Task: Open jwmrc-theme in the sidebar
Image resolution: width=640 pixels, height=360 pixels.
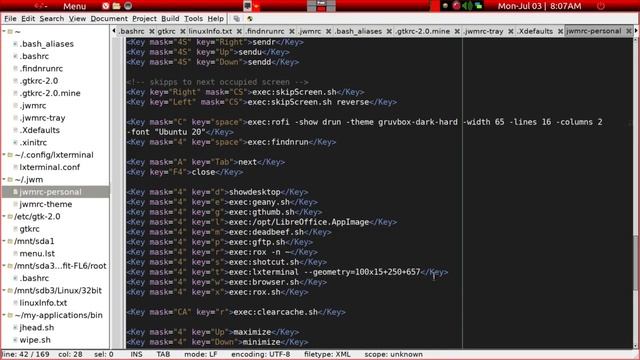Action: coord(46,204)
